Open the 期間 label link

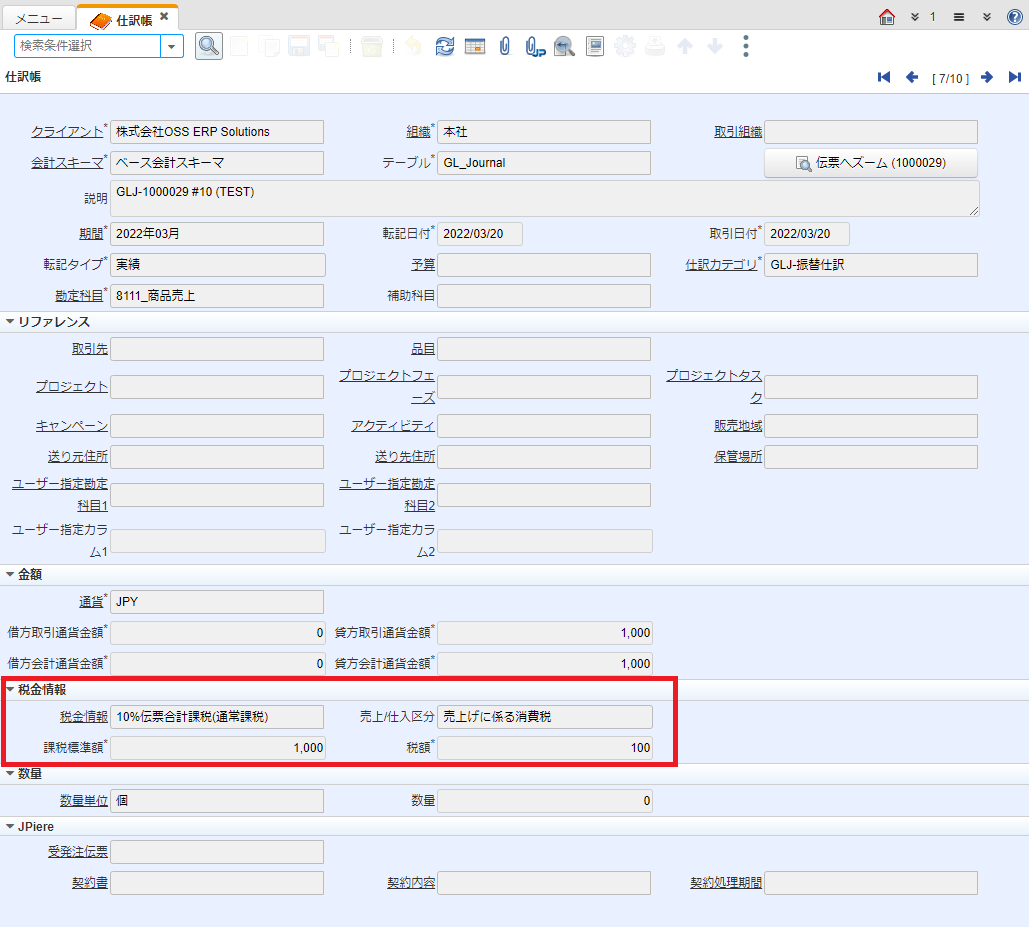[92, 234]
